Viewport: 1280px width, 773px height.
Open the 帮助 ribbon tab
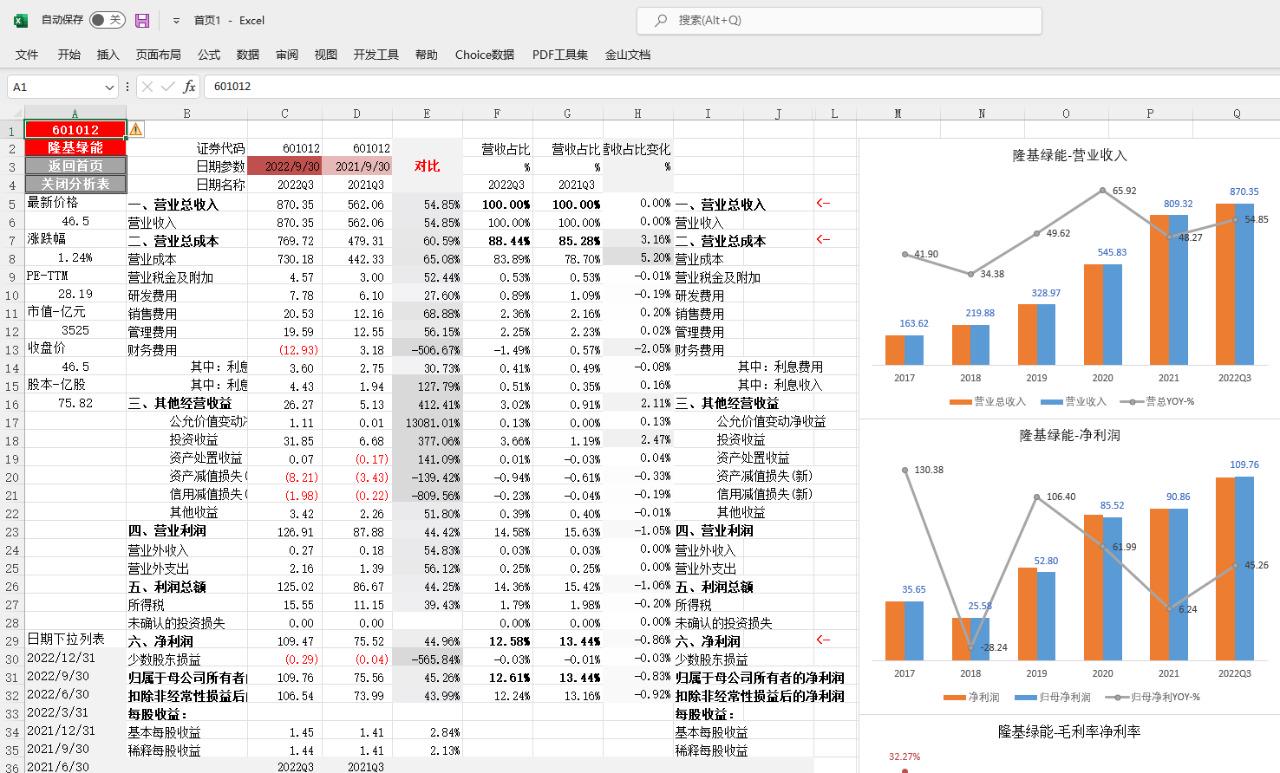pyautogui.click(x=426, y=55)
